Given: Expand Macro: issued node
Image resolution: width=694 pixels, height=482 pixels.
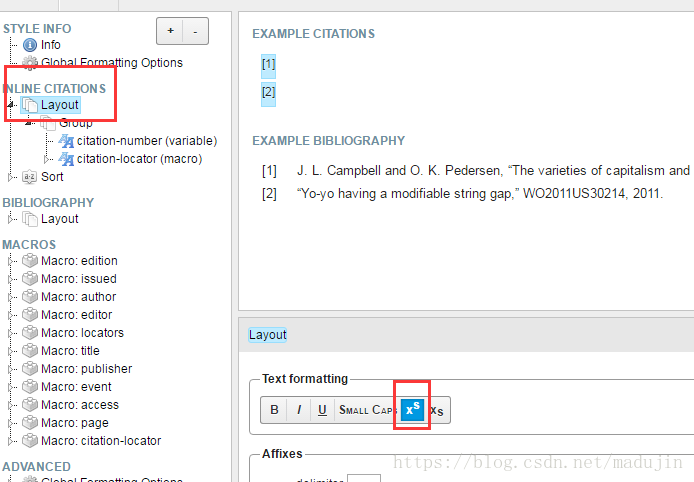Looking at the screenshot, I should [11, 279].
